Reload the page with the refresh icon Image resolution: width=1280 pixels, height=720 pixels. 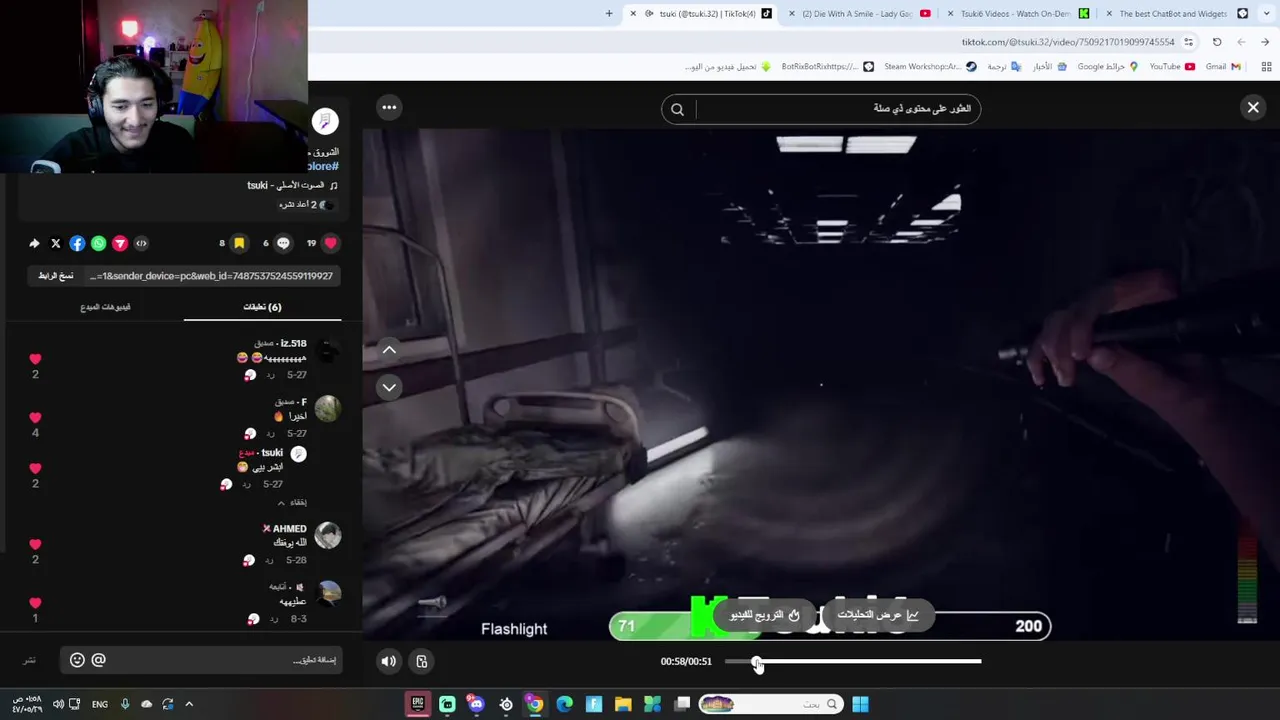click(x=1217, y=42)
